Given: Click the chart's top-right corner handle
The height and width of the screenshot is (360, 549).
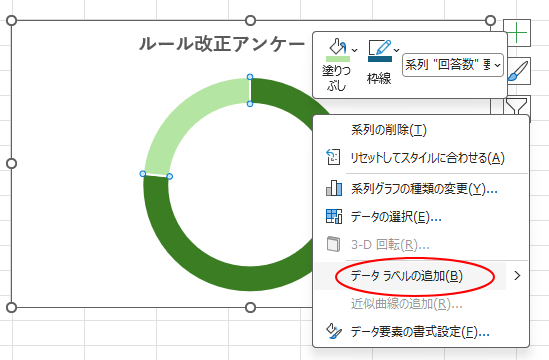Looking at the screenshot, I should [491, 21].
